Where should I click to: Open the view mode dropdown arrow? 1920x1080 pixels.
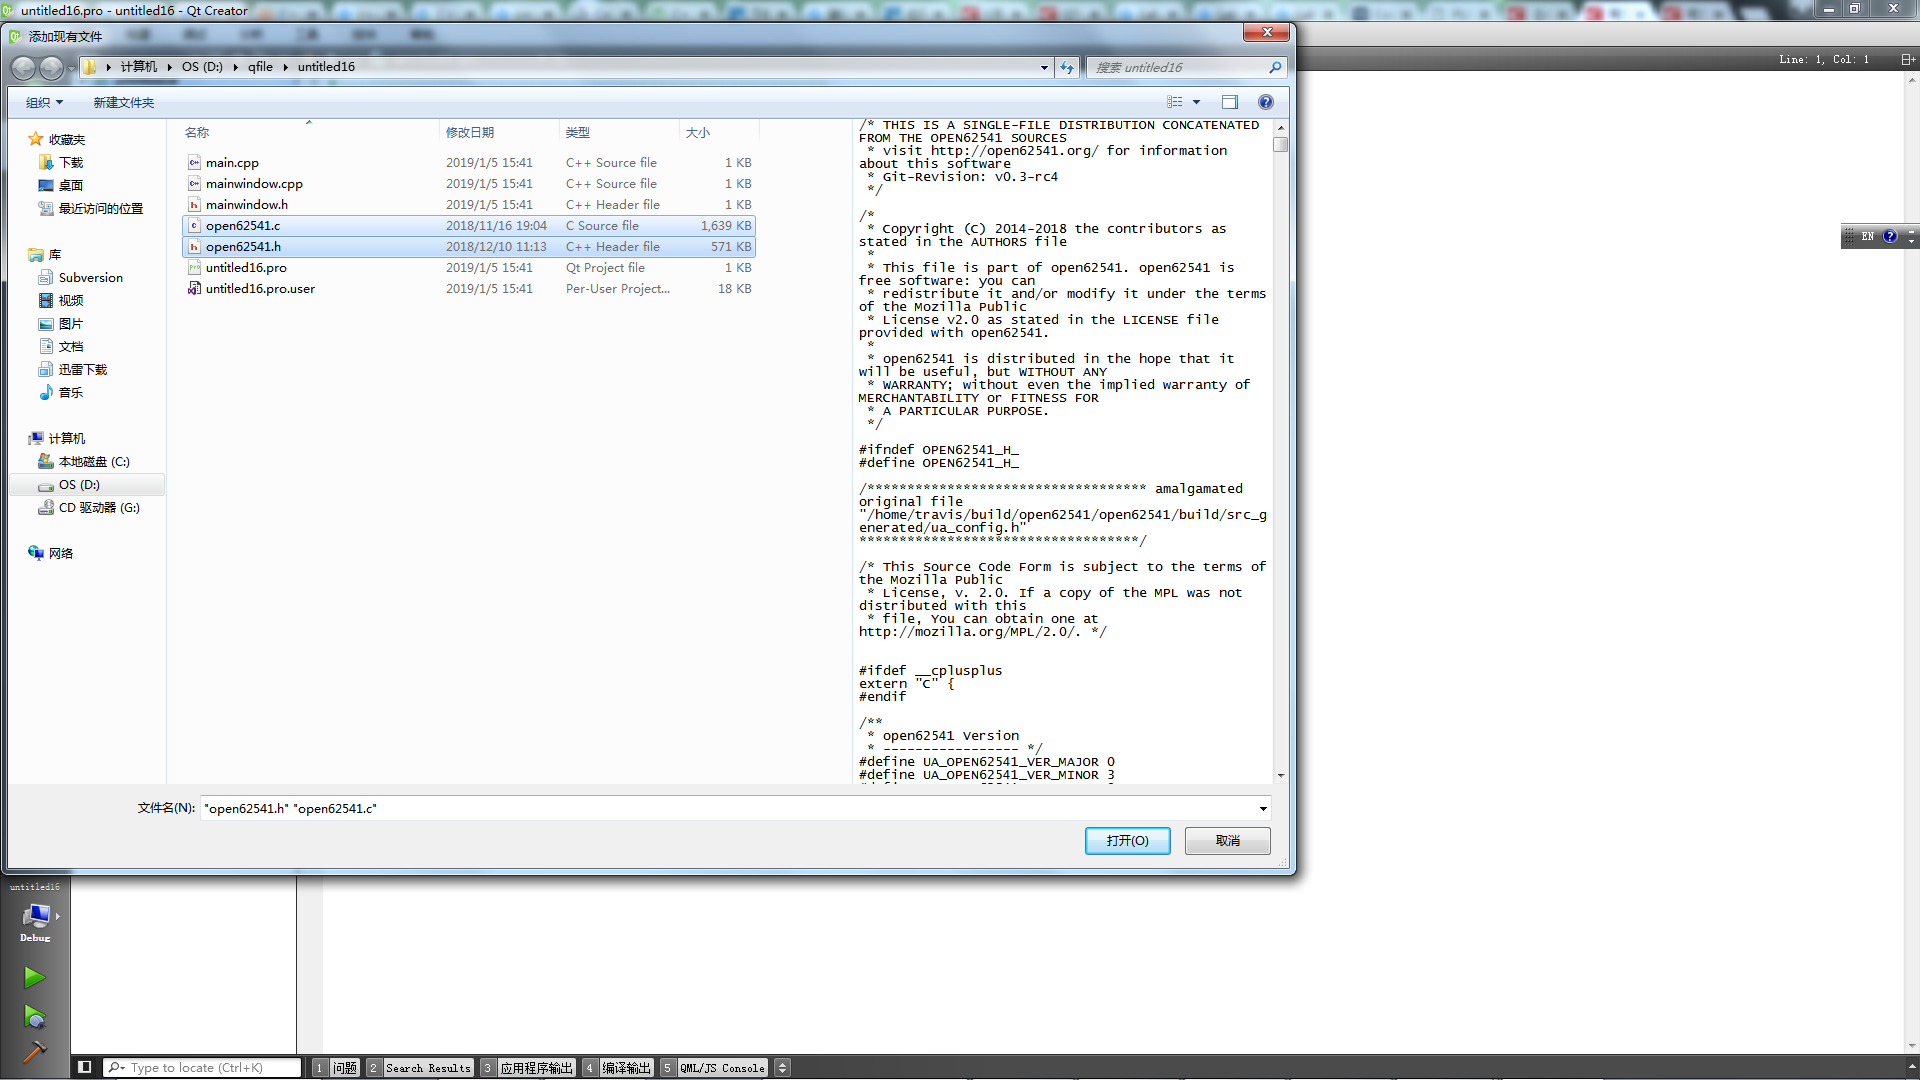coord(1196,102)
